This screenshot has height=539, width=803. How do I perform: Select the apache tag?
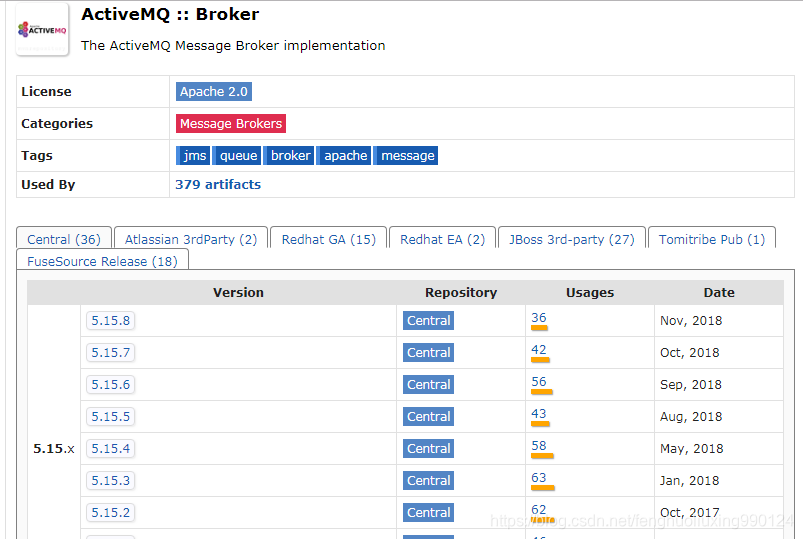(x=344, y=156)
